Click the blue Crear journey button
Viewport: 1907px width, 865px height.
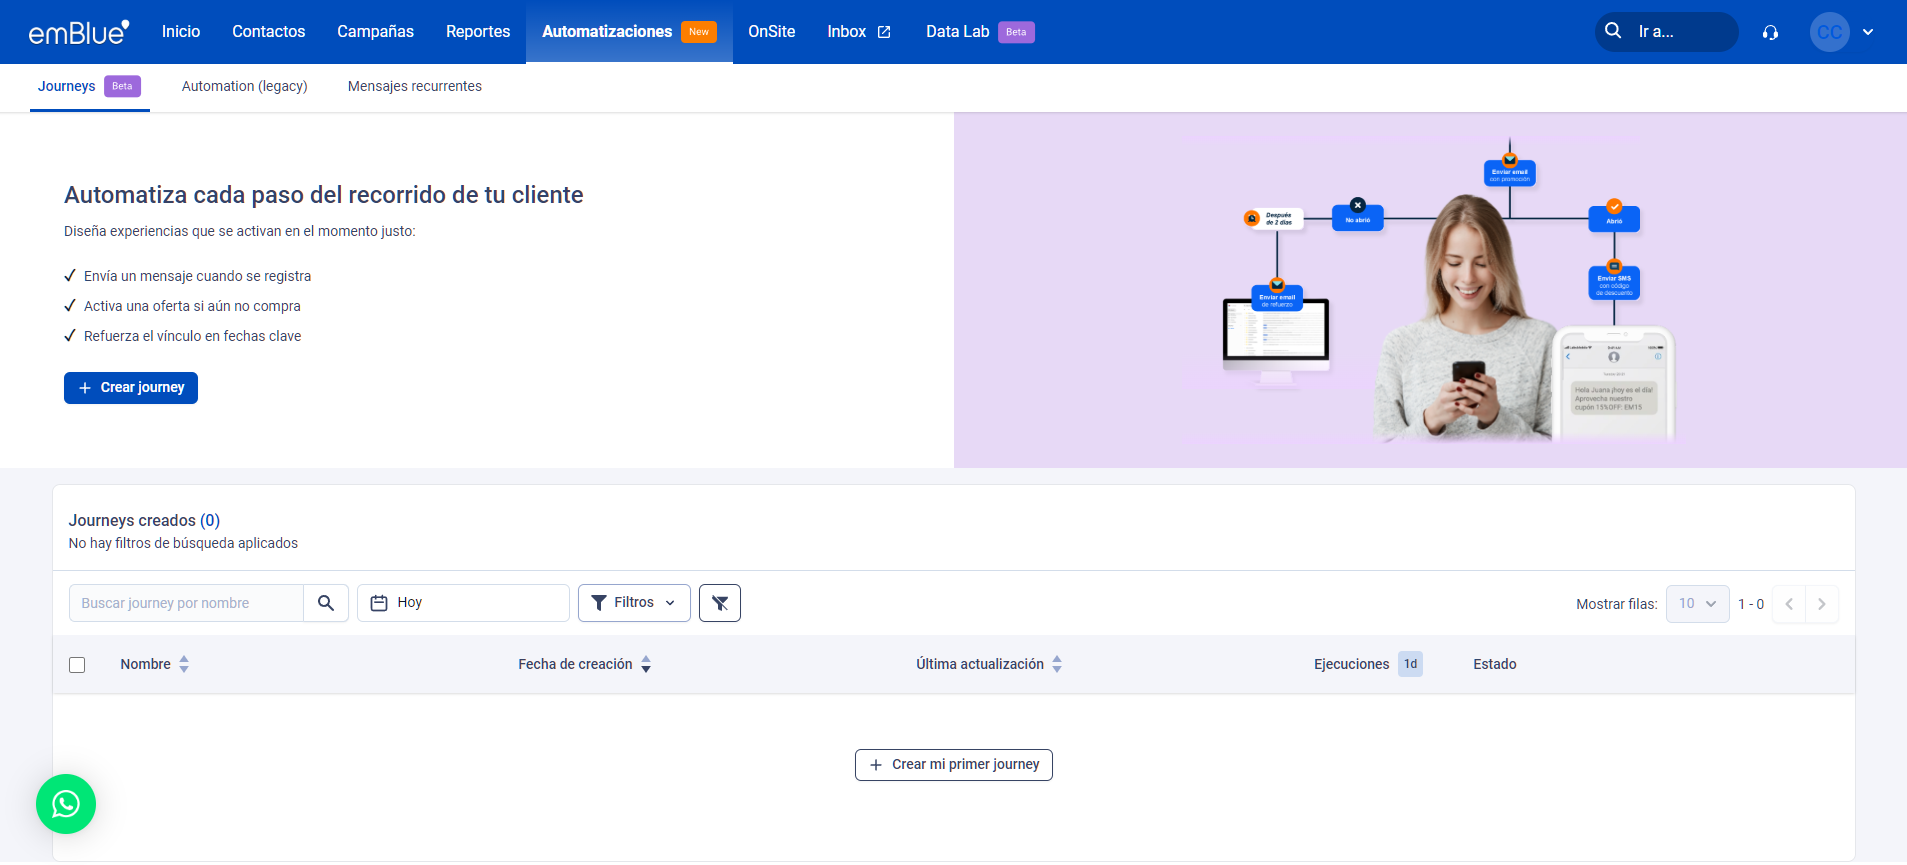131,388
